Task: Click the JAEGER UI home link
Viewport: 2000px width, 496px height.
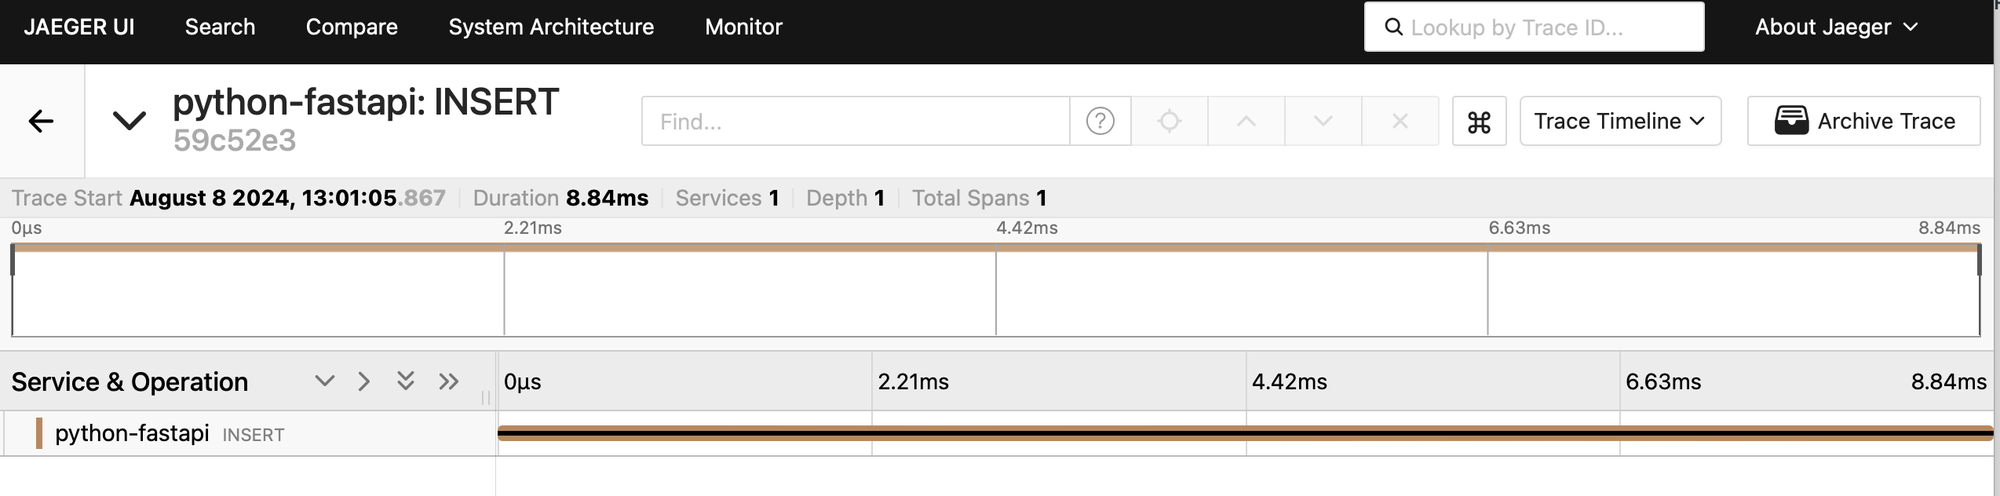Action: pos(79,27)
